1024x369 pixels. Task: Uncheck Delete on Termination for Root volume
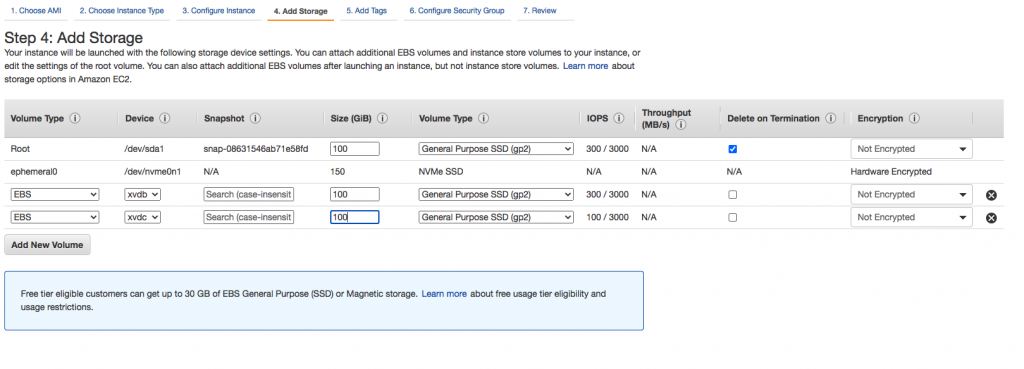[733, 149]
